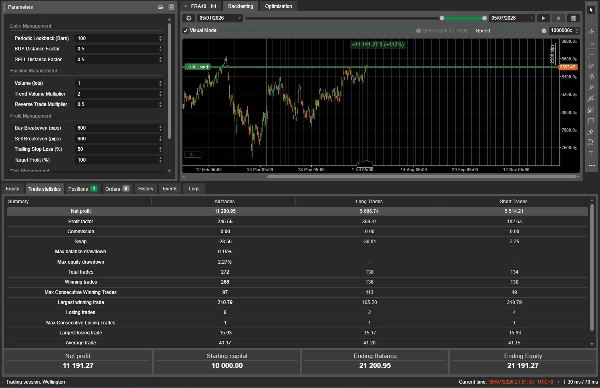
Task: Click the SELL Distance Factor input field
Action: click(119, 59)
